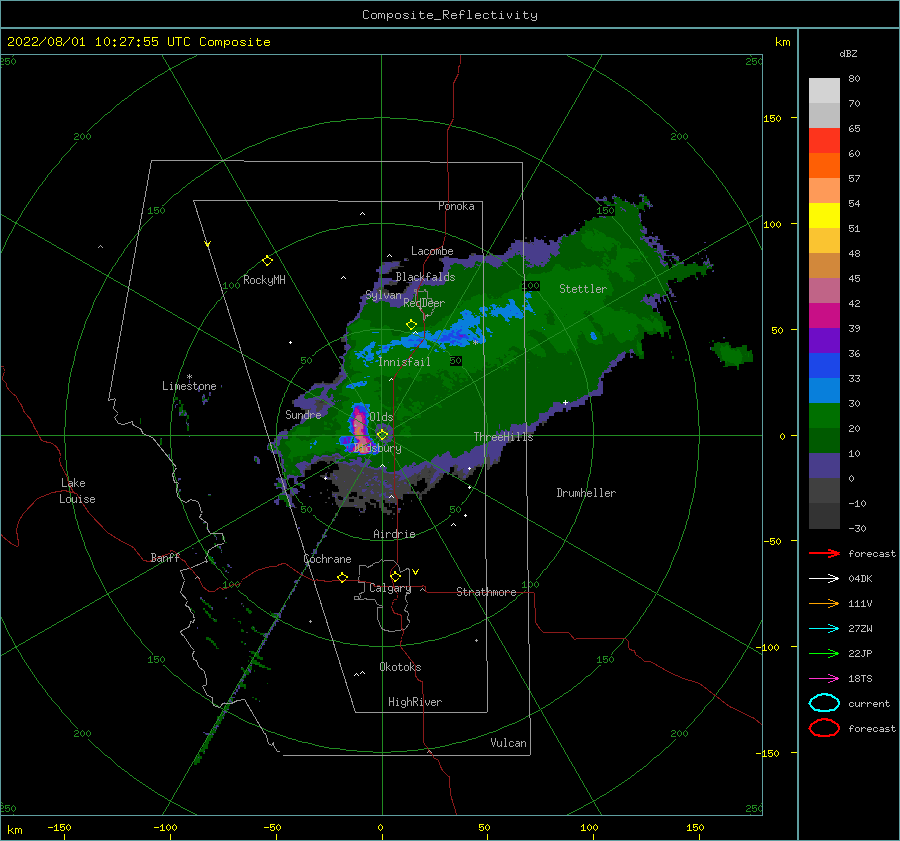Screen dimensions: 900x841
Task: Click the Ponoka city label
Action: point(456,206)
